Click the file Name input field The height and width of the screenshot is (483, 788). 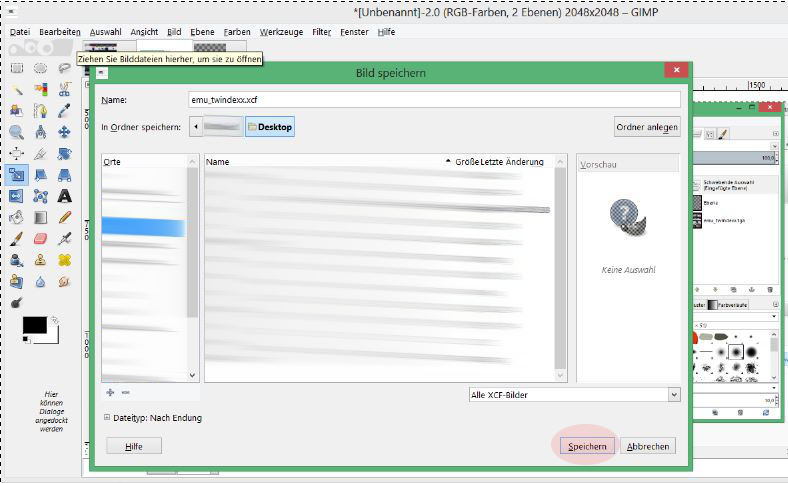point(435,100)
